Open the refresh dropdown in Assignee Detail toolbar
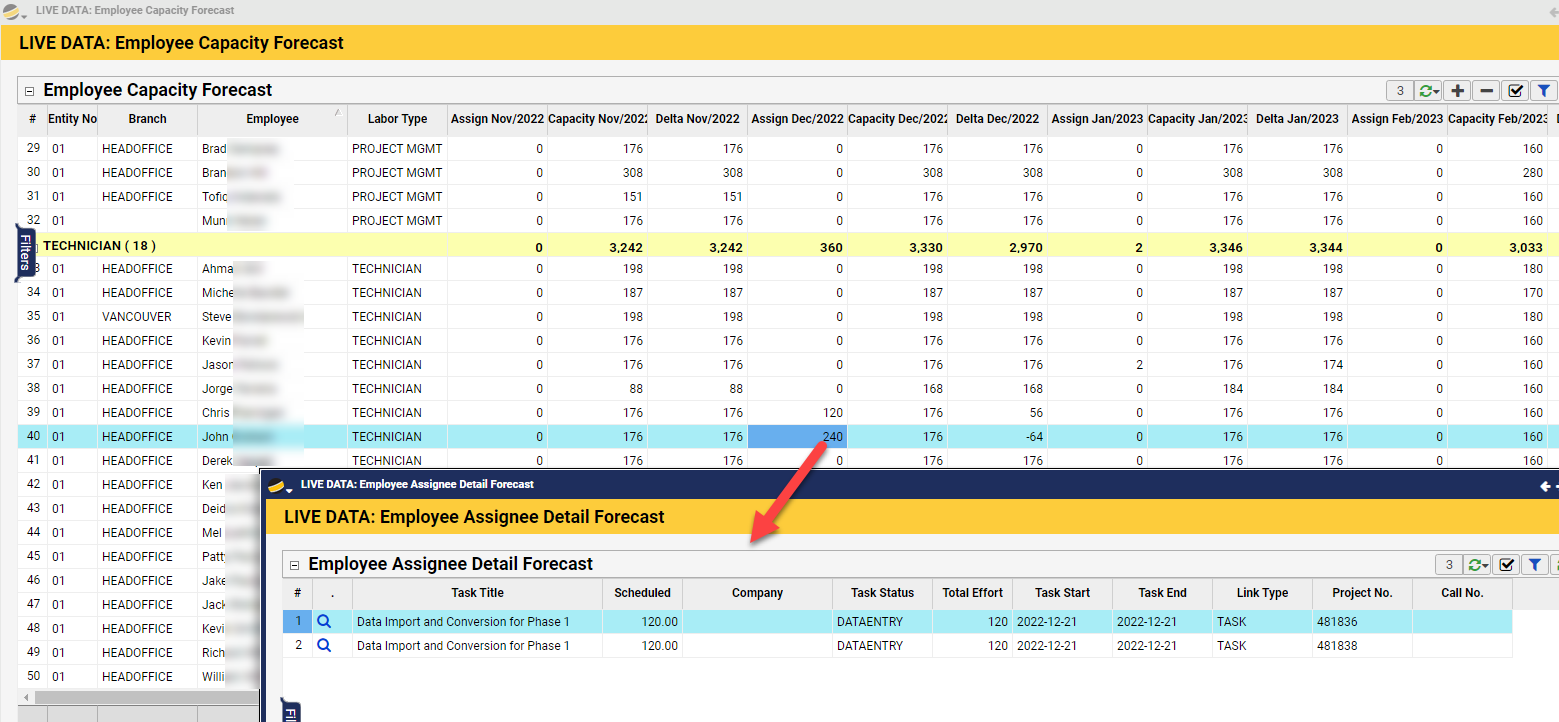Screen dimensions: 1559x722 (x=1477, y=565)
